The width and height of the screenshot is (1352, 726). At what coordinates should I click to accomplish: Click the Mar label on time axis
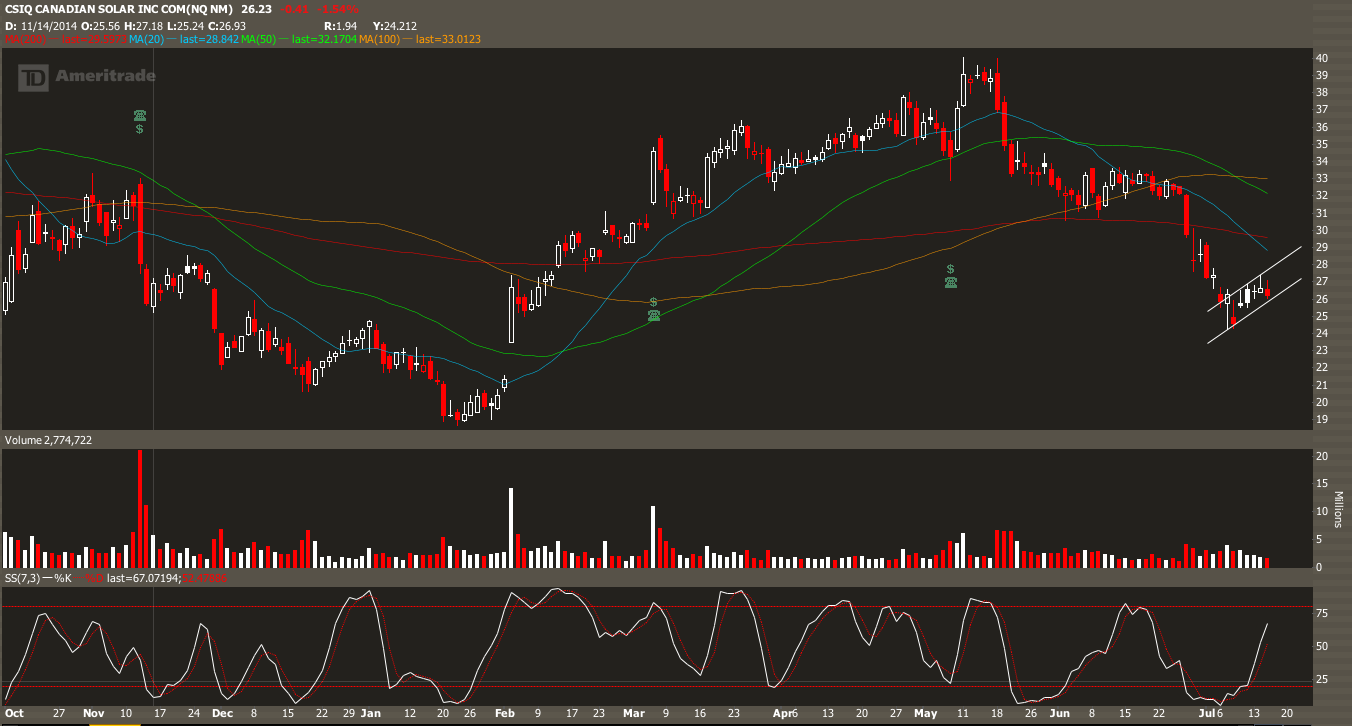coord(634,715)
